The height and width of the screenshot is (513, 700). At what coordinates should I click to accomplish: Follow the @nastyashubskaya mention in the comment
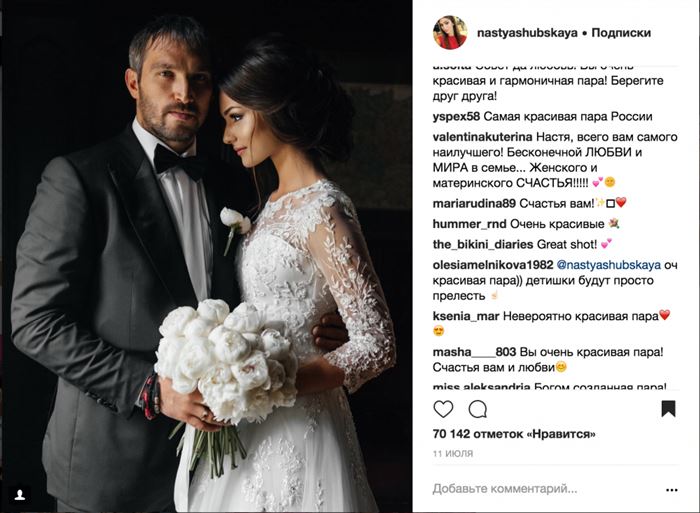click(x=609, y=265)
